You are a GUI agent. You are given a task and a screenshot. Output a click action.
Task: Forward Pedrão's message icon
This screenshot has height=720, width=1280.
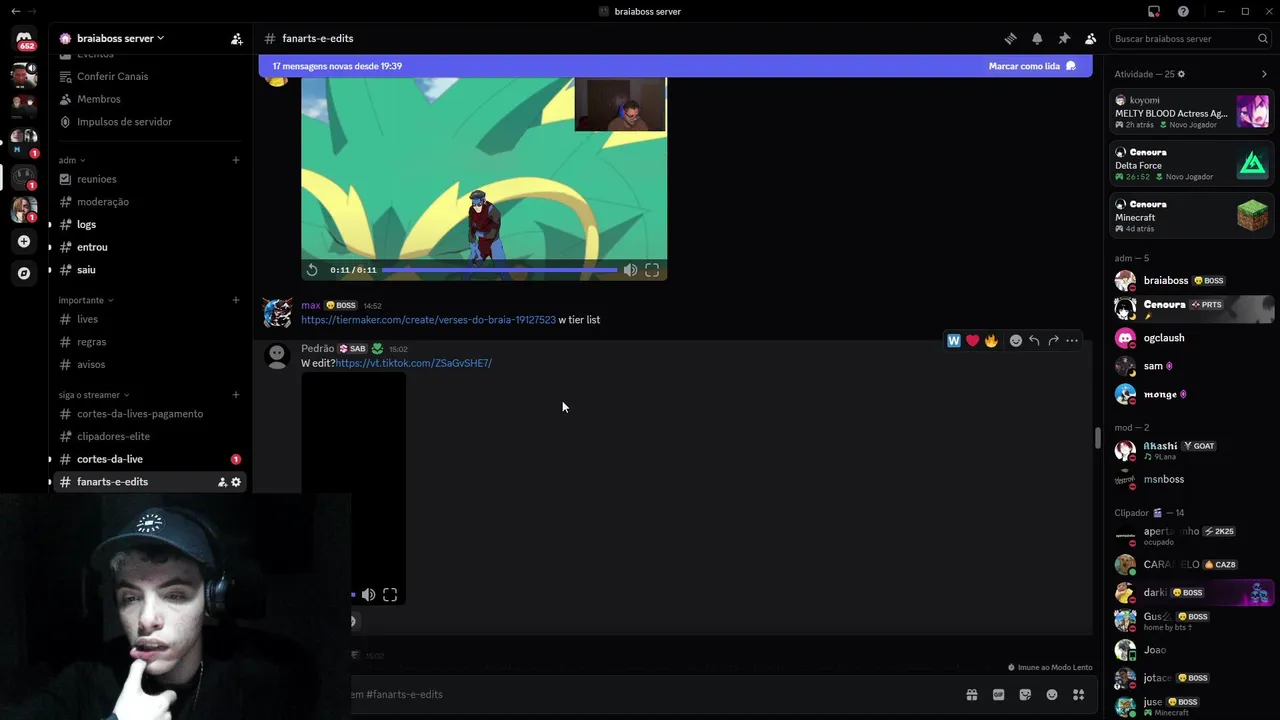1053,341
